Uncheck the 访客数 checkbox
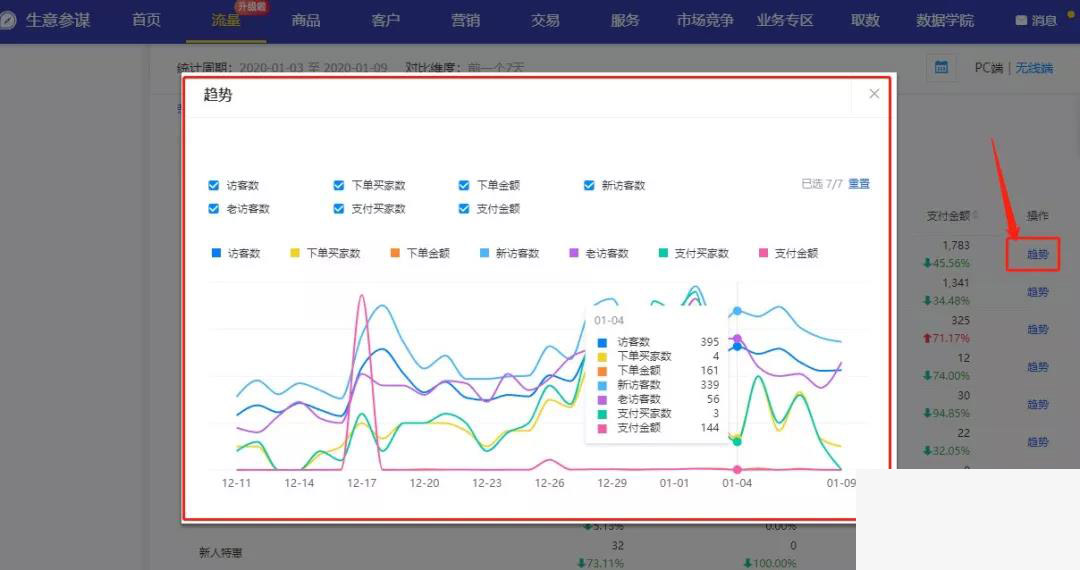 (214, 185)
